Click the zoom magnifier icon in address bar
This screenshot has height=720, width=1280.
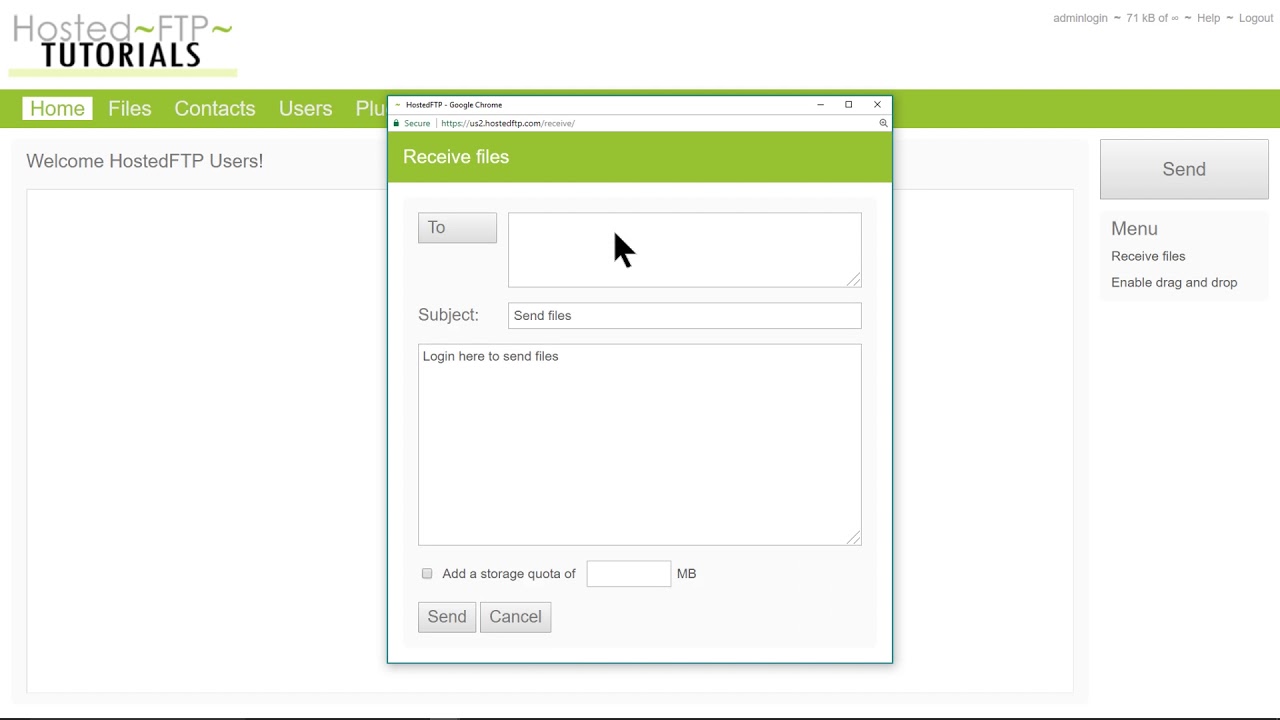[883, 123]
